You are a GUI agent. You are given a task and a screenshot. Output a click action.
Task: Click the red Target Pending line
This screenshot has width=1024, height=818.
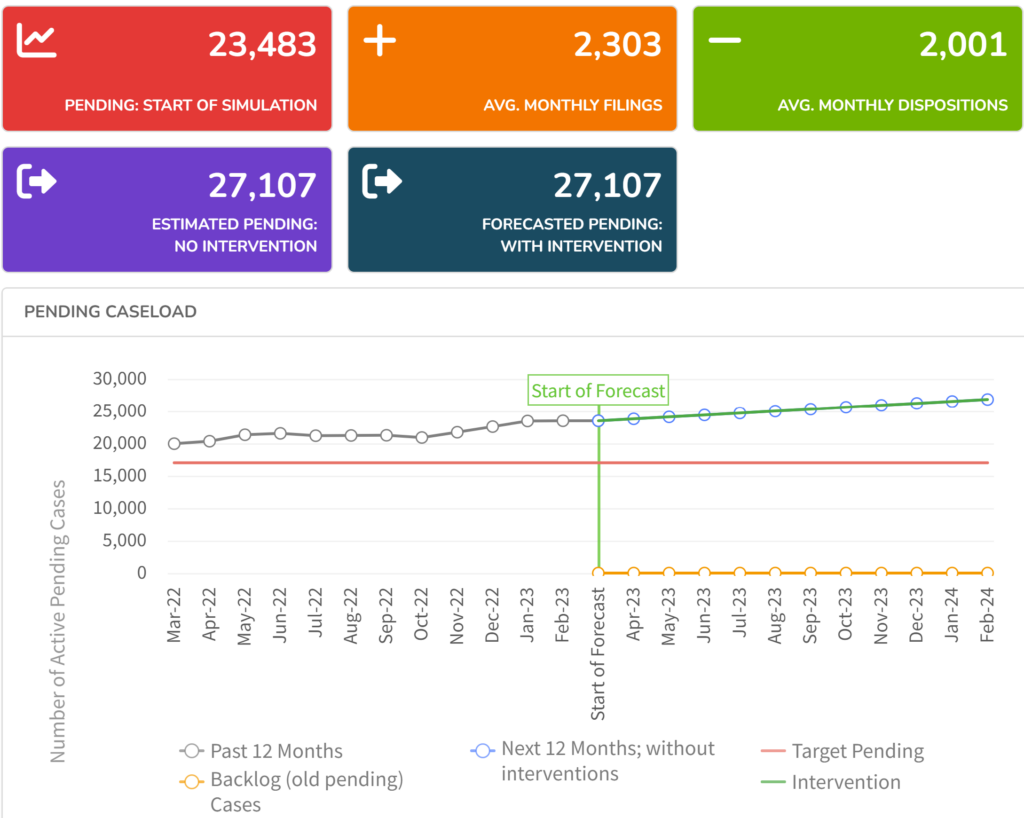tap(400, 463)
